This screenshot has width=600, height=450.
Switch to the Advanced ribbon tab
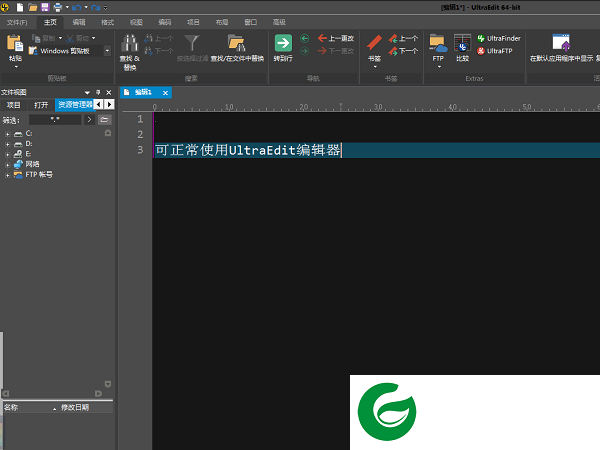point(279,23)
